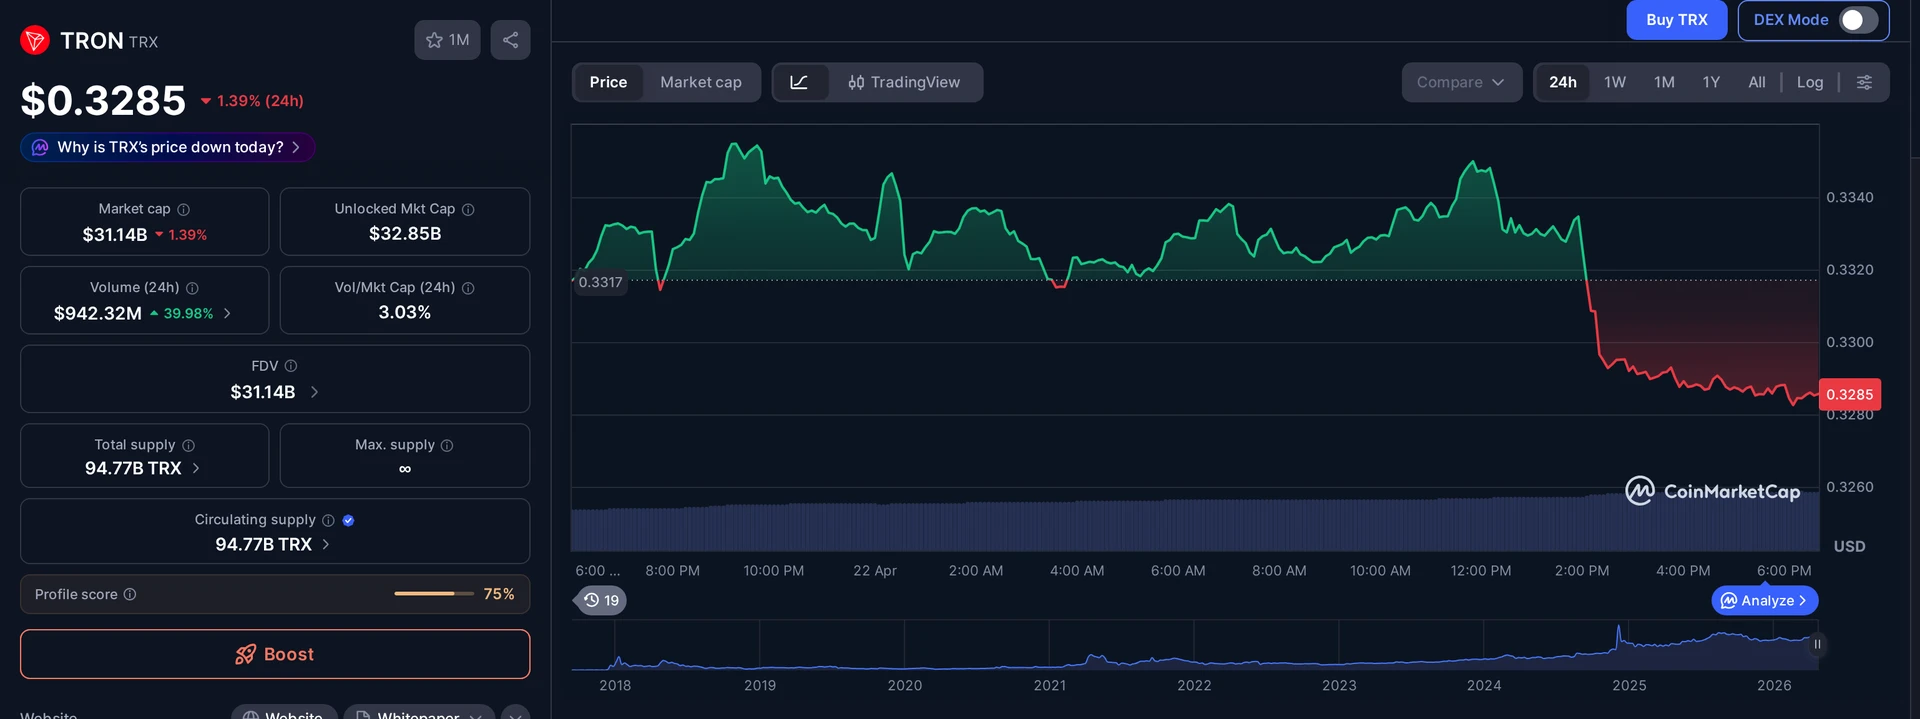Switch chart to TradingView mode
The height and width of the screenshot is (719, 1920).
904,82
